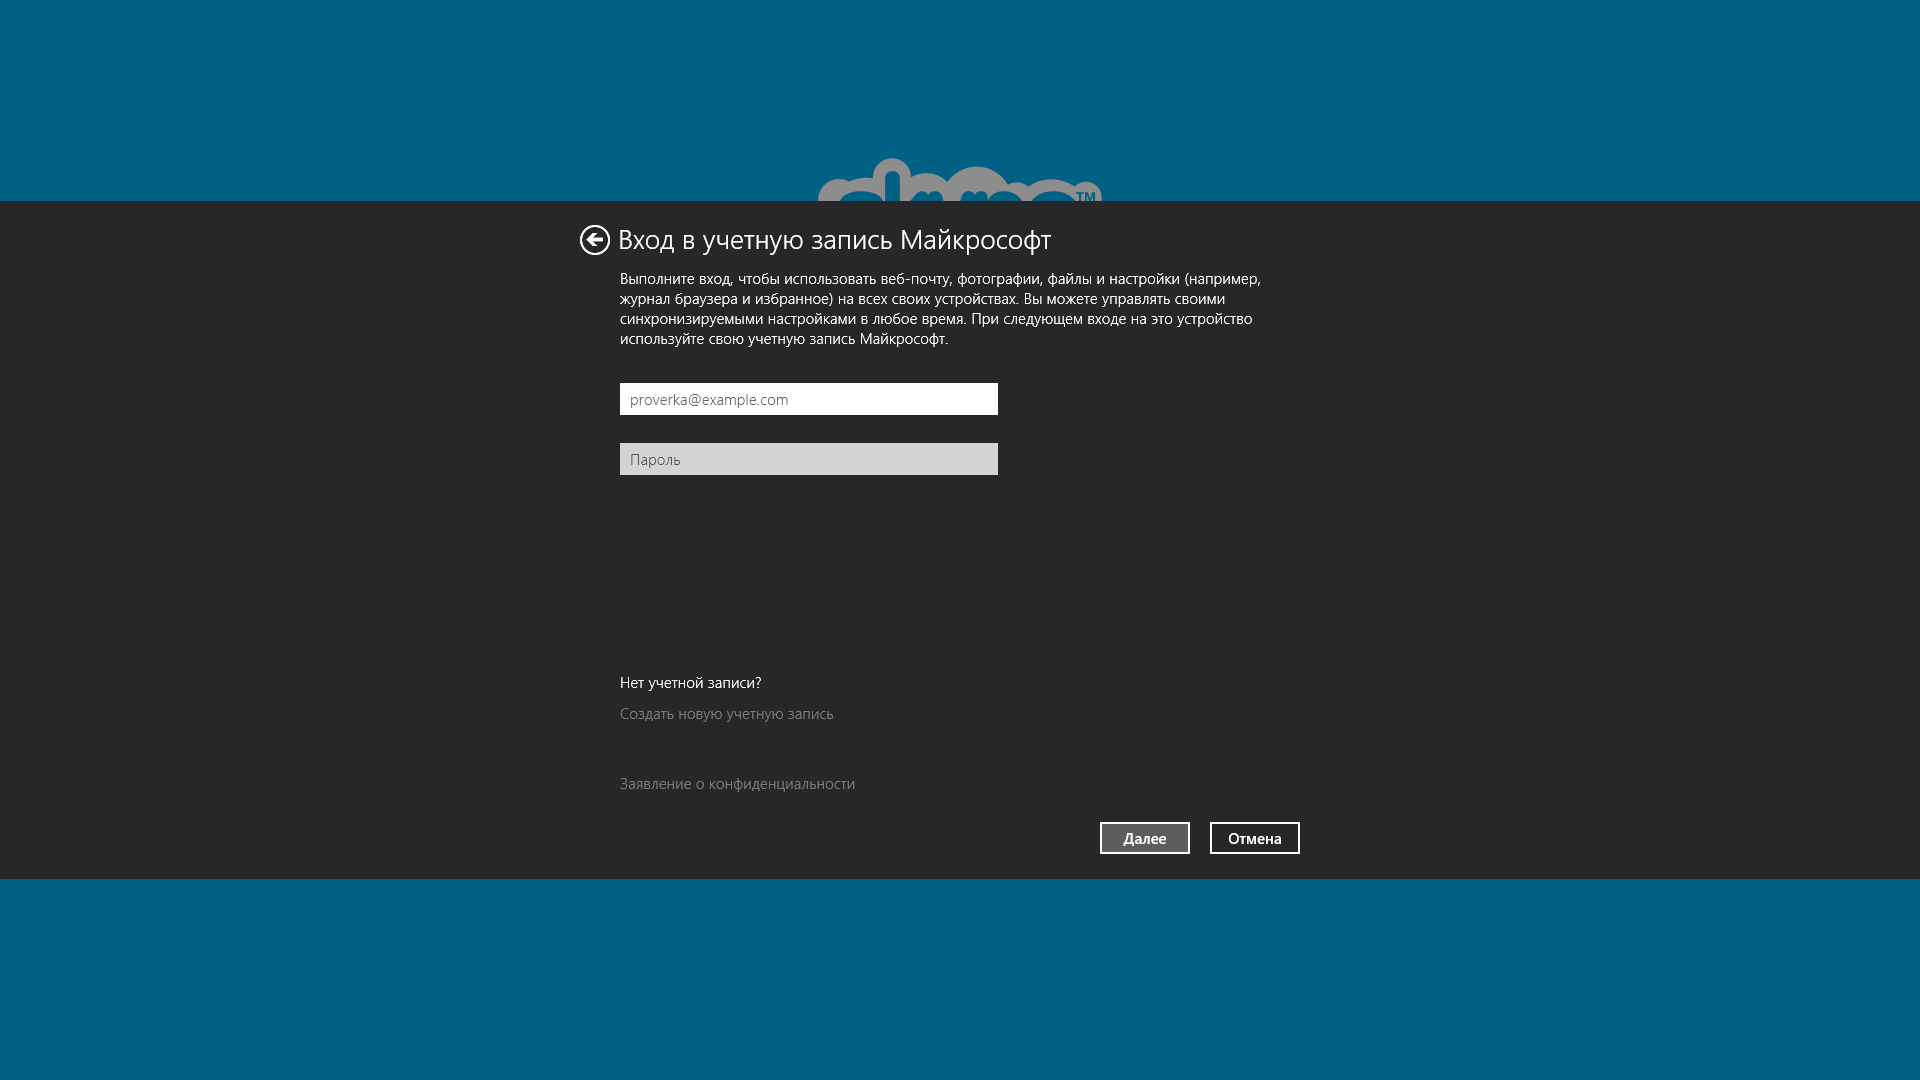Image resolution: width=1920 pixels, height=1080 pixels.
Task: Open 'Создать новую учетную запись' link
Action: 727,713
